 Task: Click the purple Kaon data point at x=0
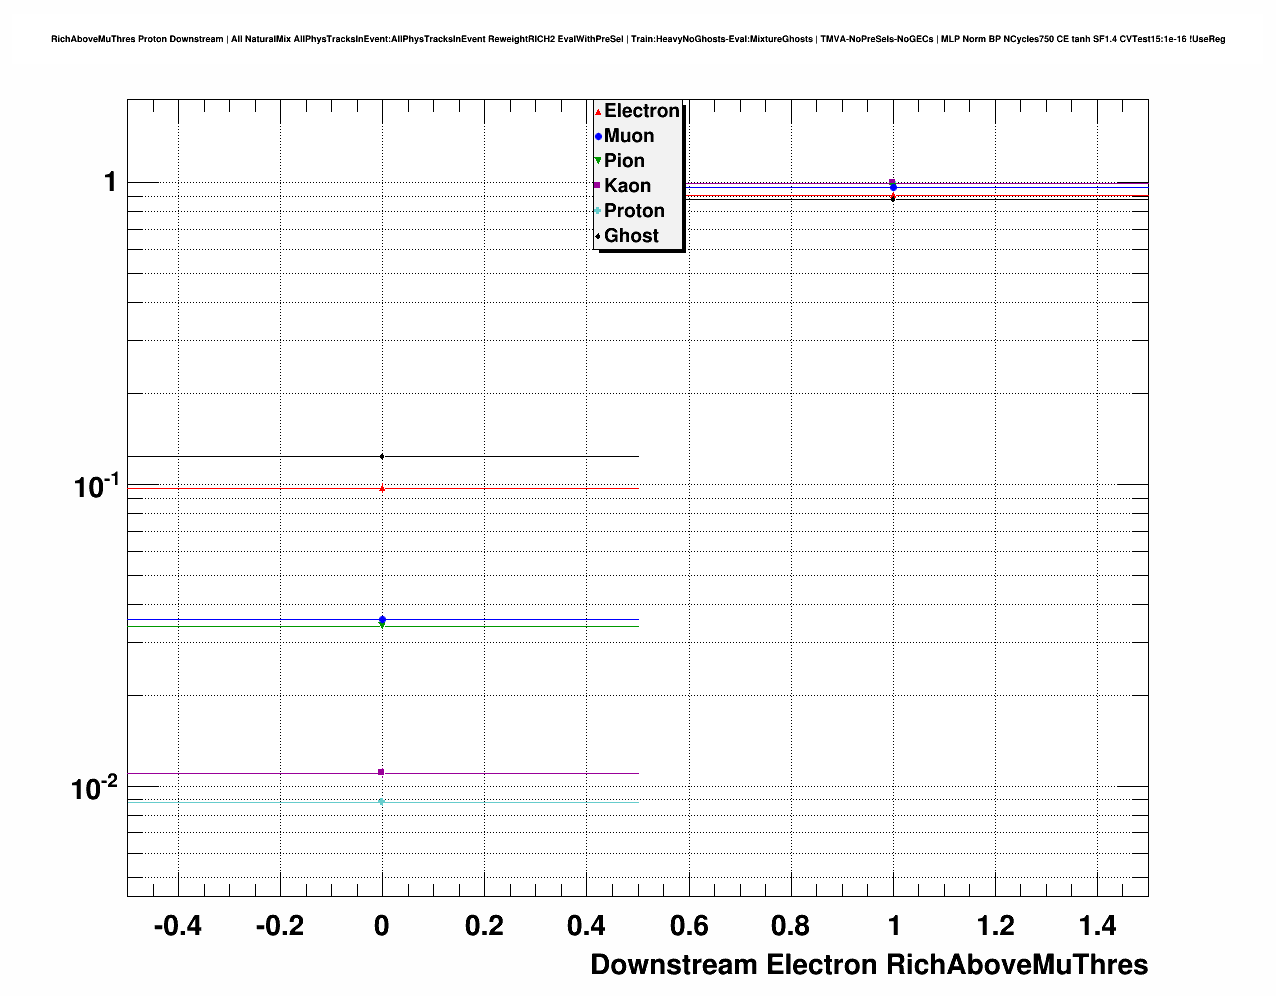tap(381, 772)
